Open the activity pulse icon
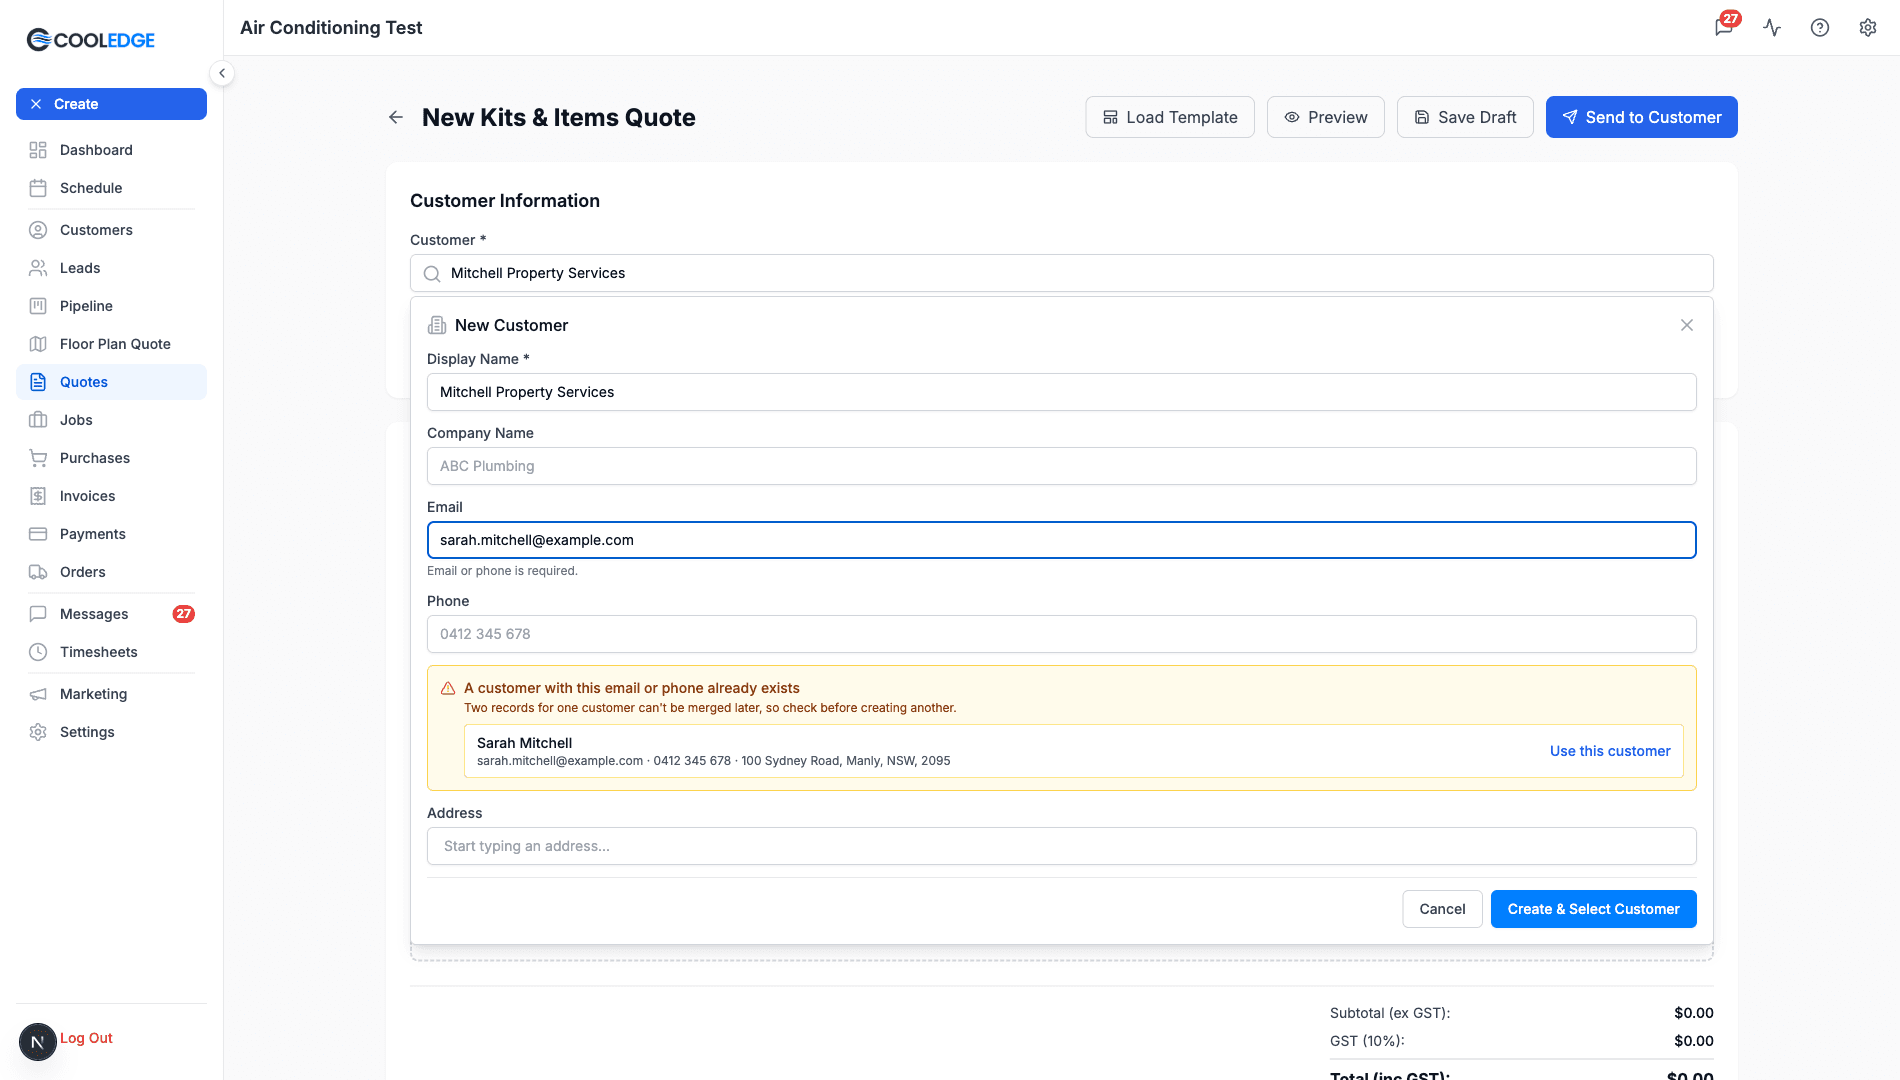The width and height of the screenshot is (1900, 1080). click(x=1772, y=27)
